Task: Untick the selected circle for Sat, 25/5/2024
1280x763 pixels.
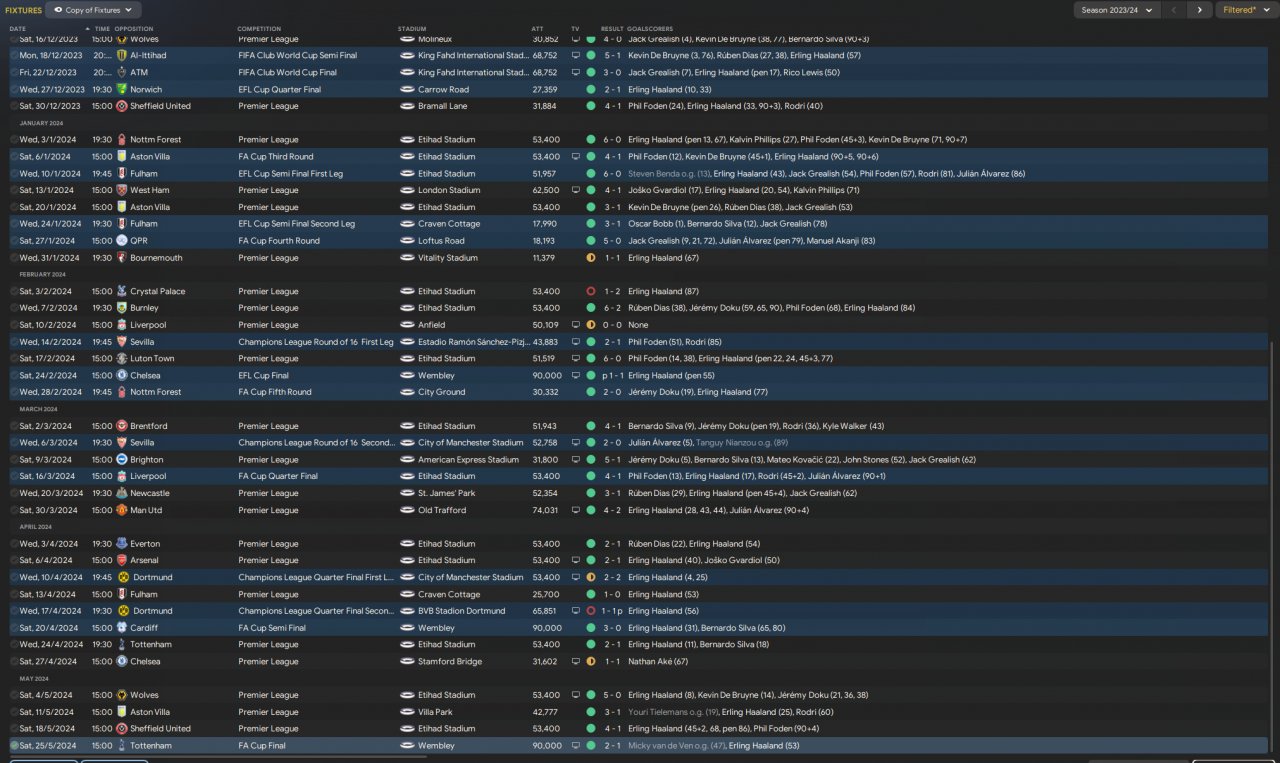Action: pos(14,745)
